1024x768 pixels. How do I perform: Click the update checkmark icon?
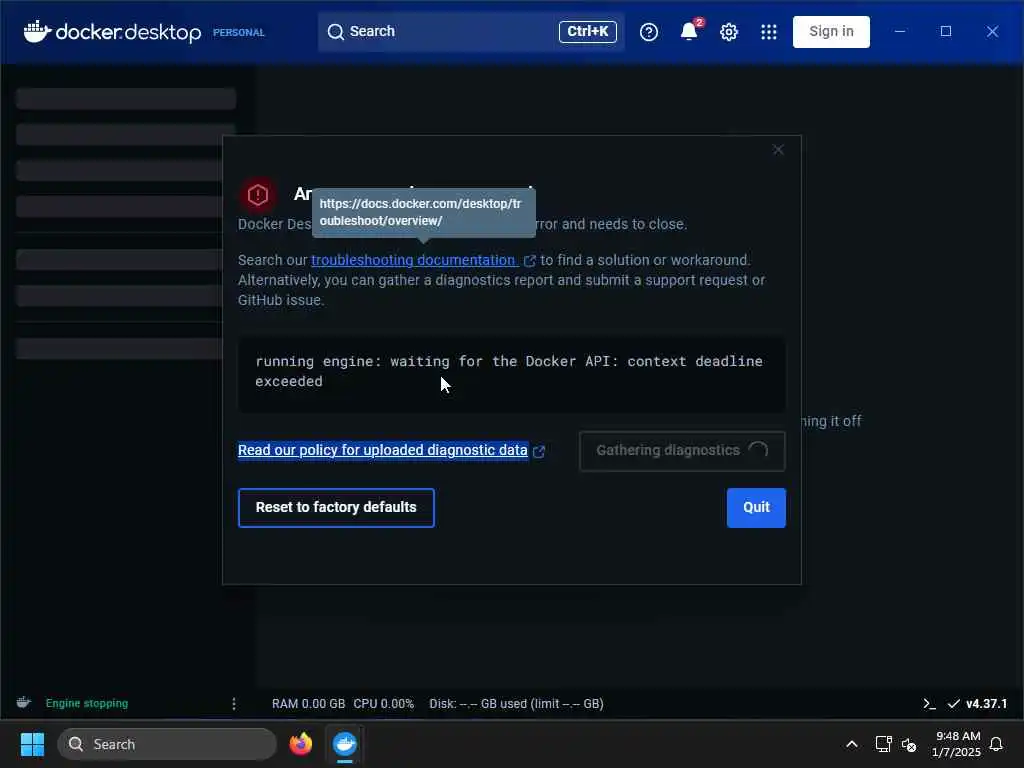[953, 703]
